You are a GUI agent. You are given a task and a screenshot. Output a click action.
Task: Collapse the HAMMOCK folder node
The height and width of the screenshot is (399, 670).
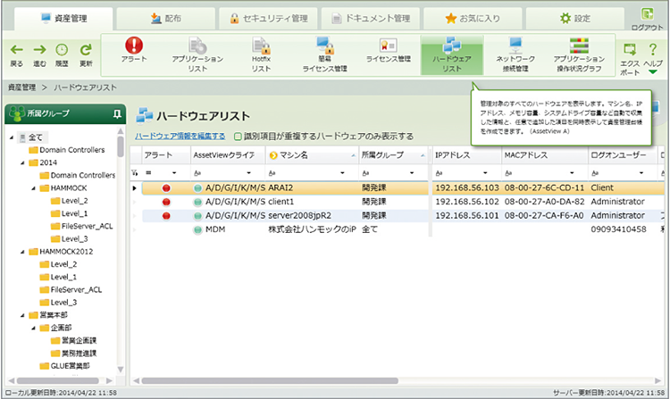pyautogui.click(x=33, y=188)
